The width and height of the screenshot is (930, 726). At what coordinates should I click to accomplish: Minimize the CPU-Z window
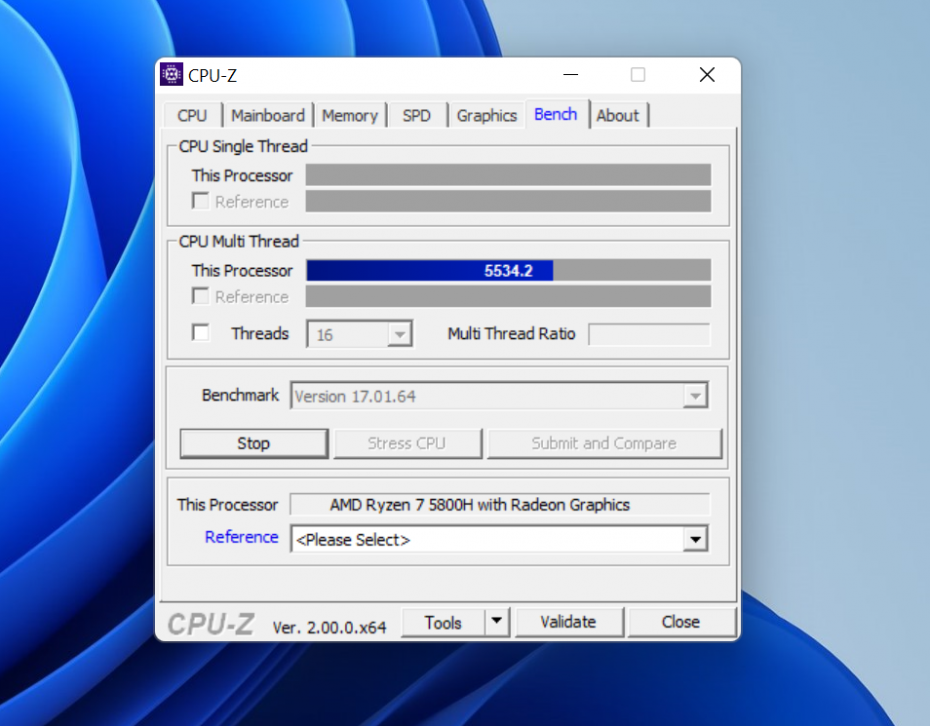[571, 75]
